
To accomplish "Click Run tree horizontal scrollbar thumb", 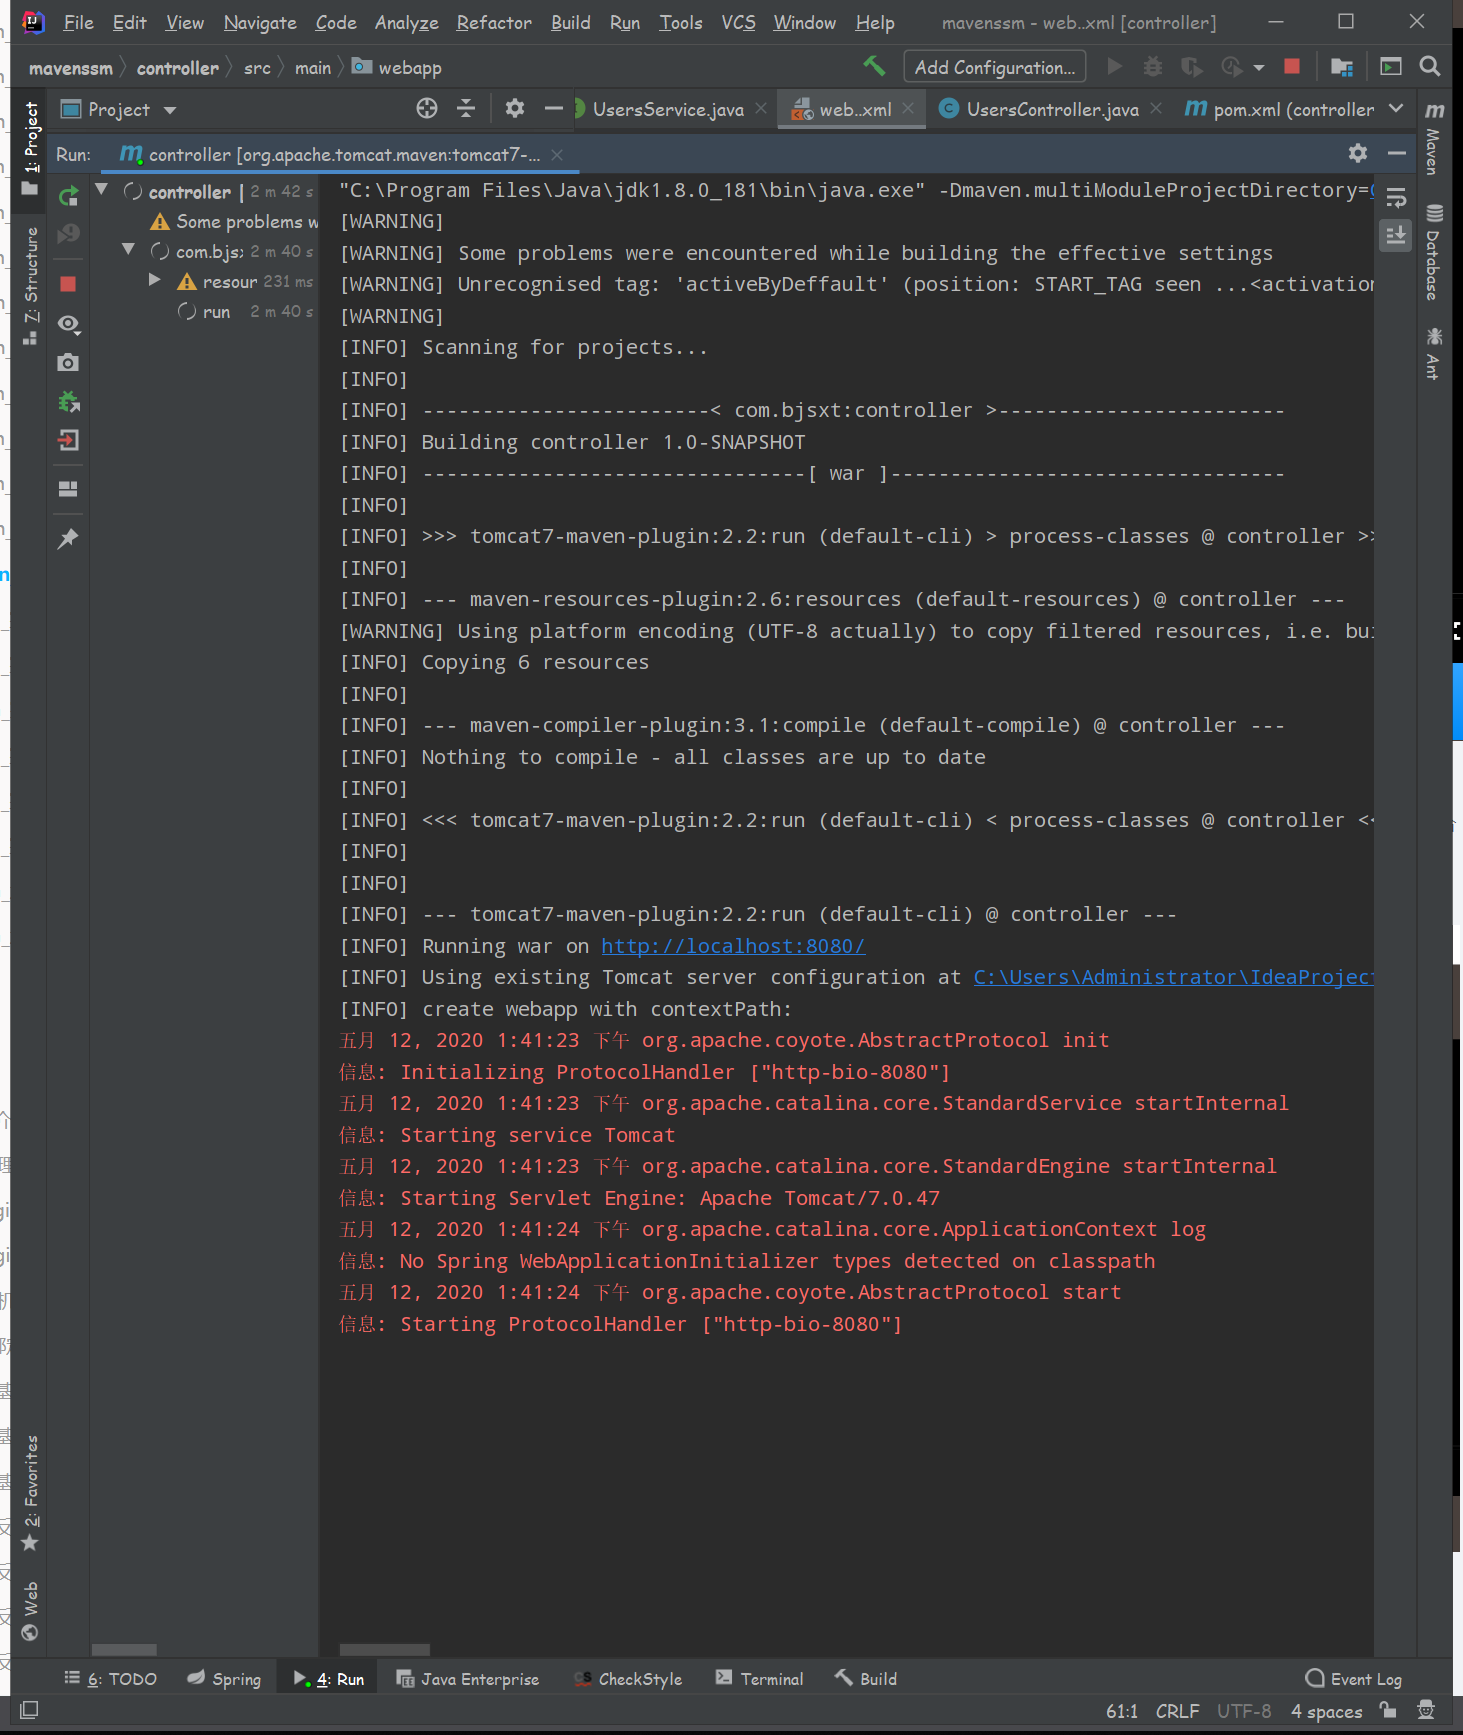I will pyautogui.click(x=124, y=1650).
